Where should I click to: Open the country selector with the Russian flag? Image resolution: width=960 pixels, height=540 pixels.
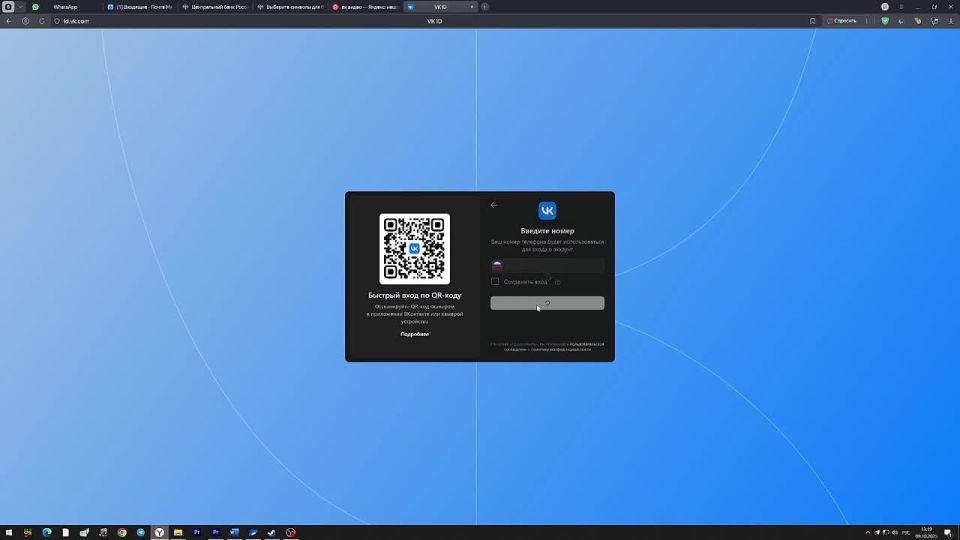tap(497, 266)
